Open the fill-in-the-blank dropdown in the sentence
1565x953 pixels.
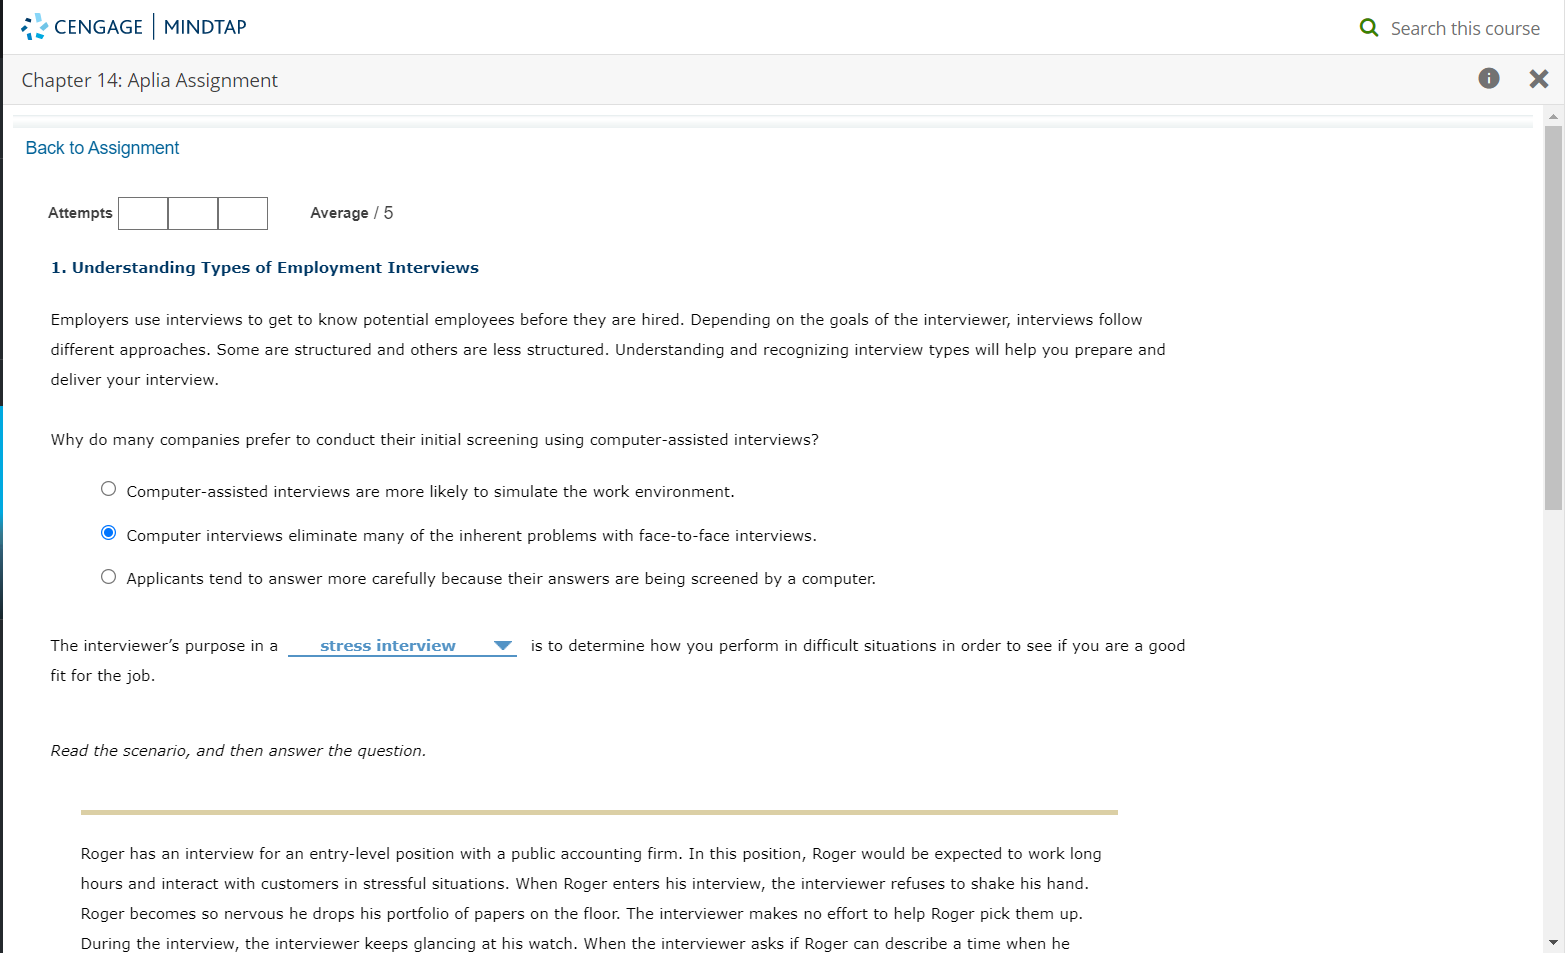(401, 645)
